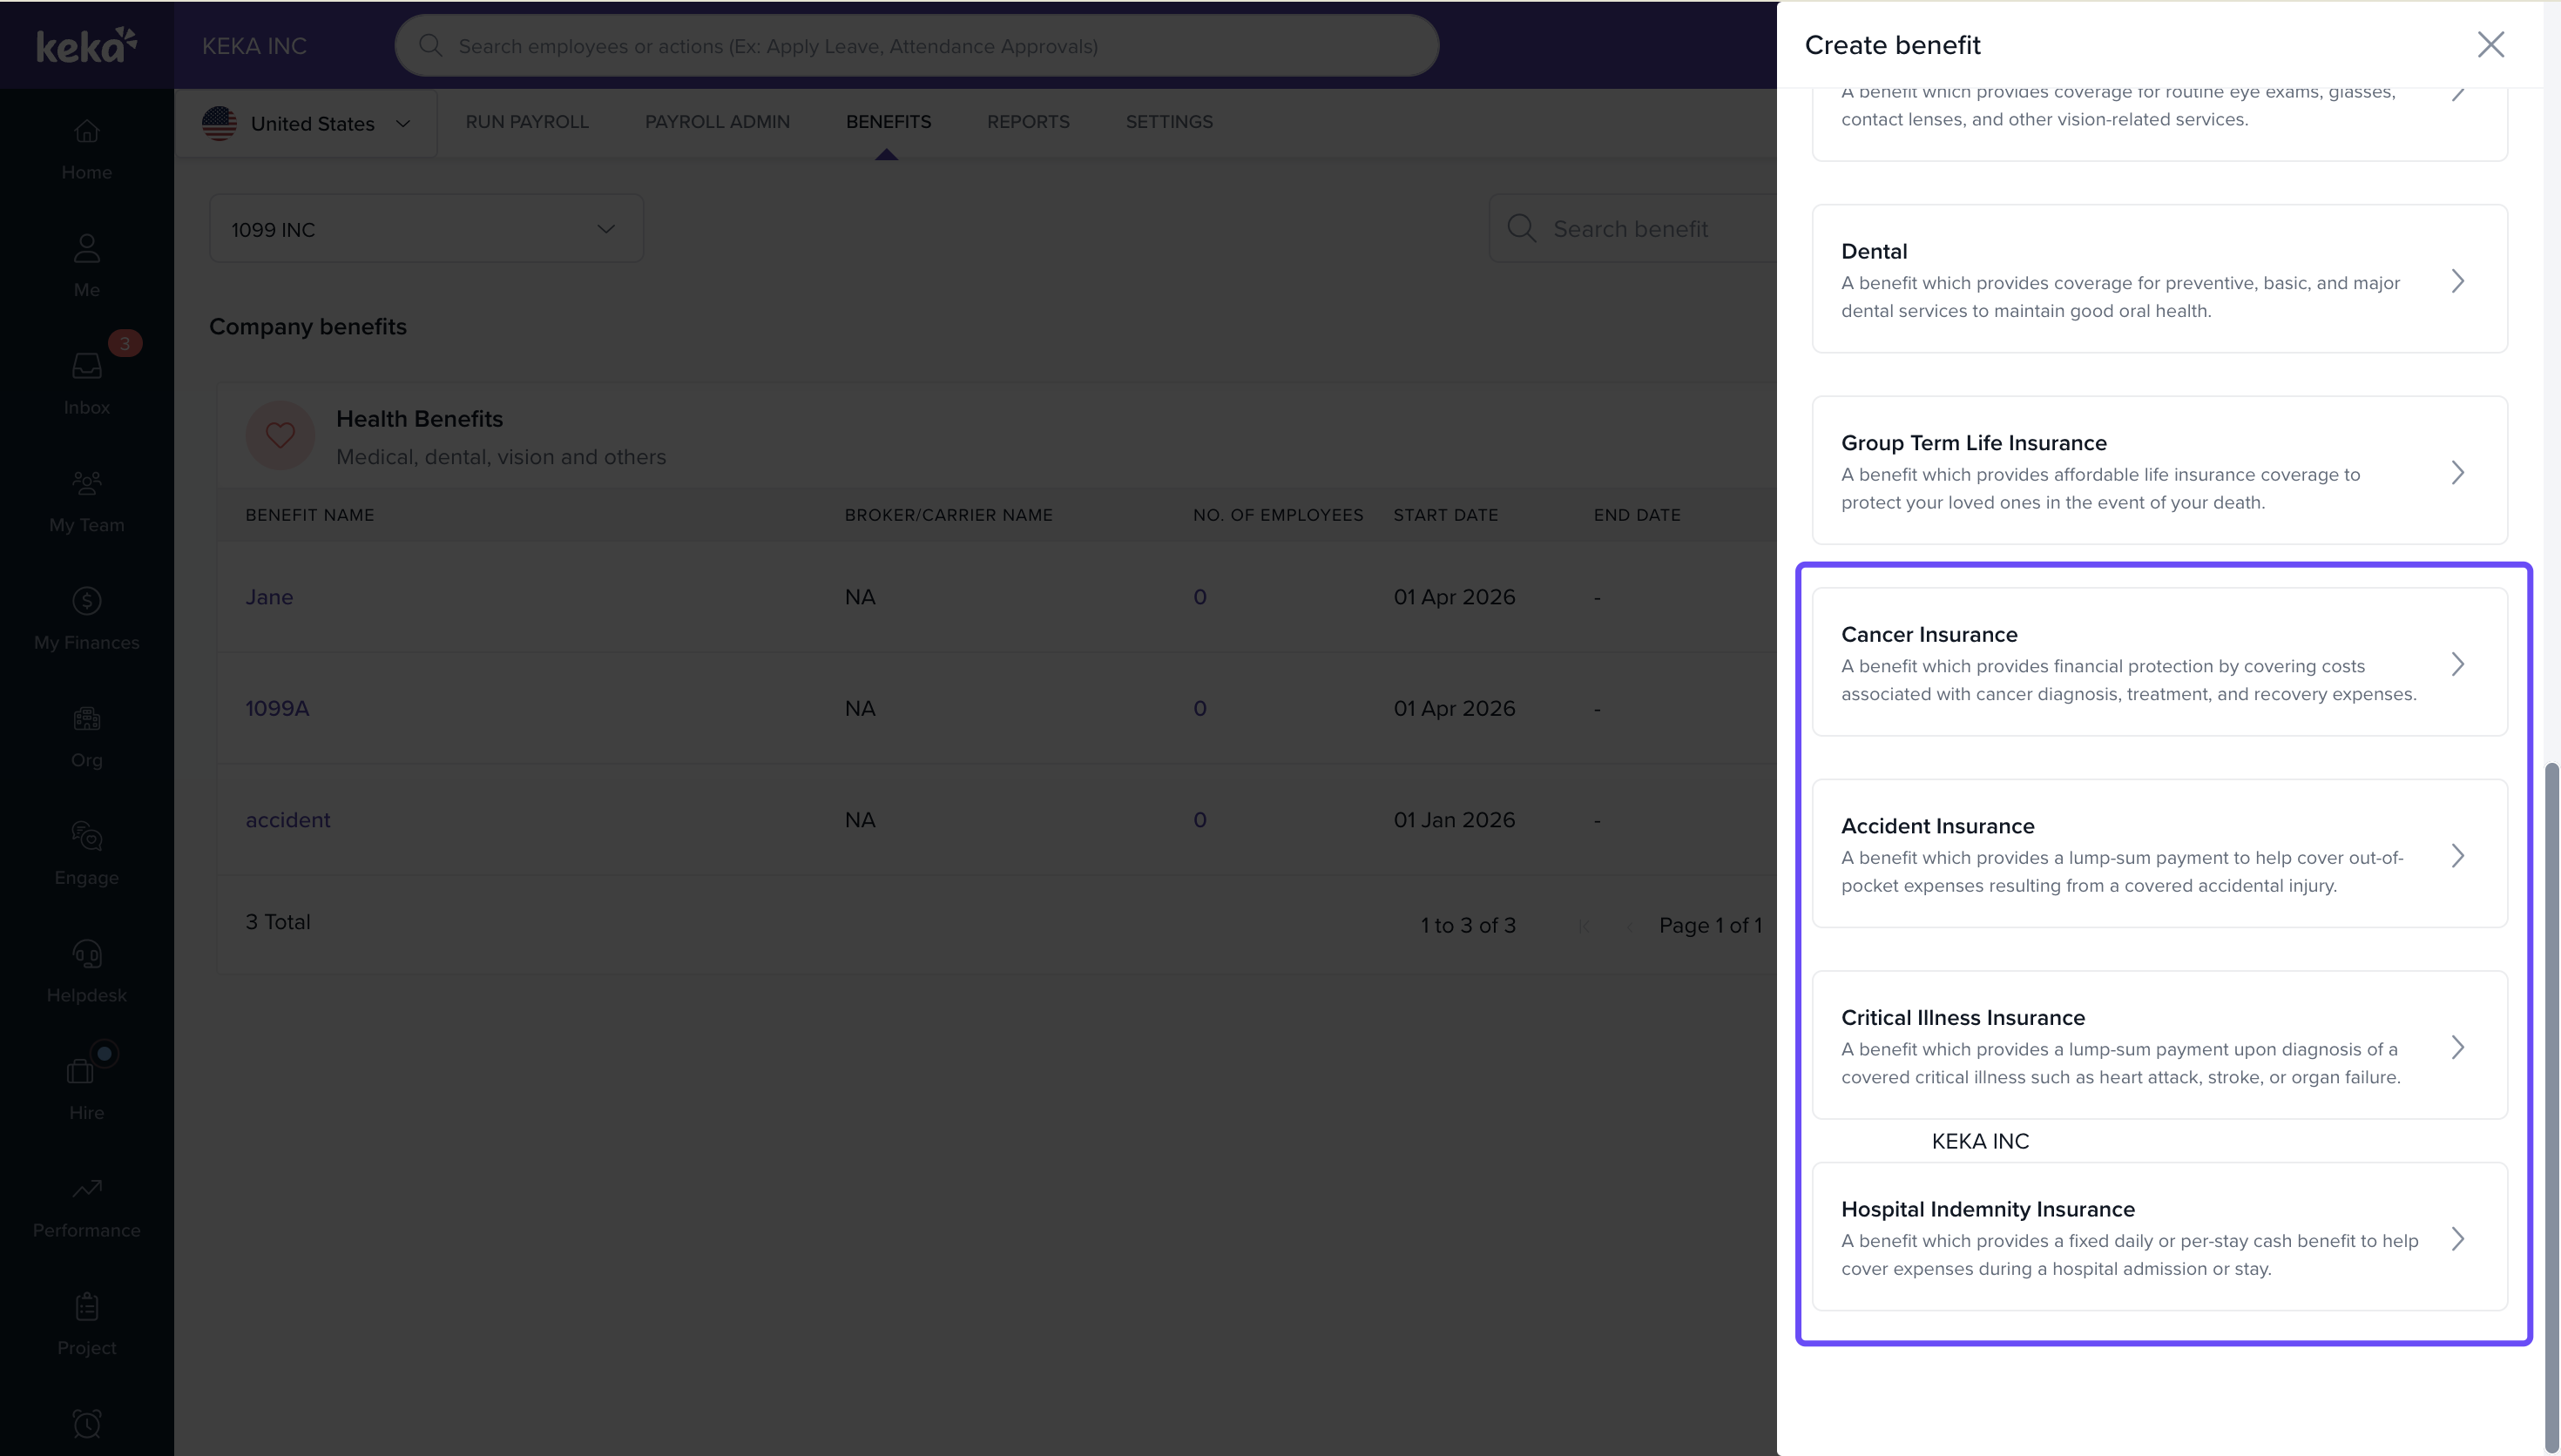Open My Finances sidebar icon

87,601
